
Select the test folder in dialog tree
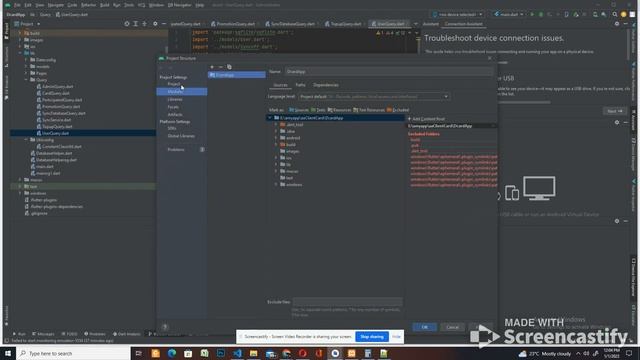coord(287,178)
